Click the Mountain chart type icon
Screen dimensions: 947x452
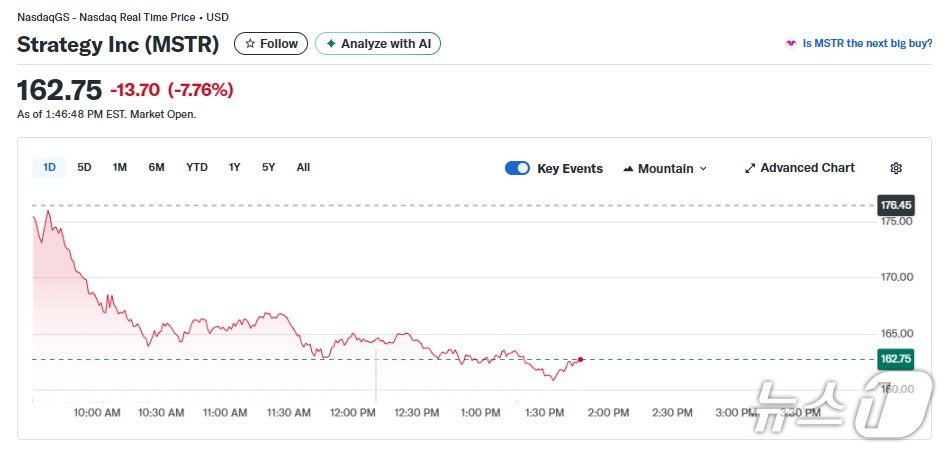coord(629,168)
